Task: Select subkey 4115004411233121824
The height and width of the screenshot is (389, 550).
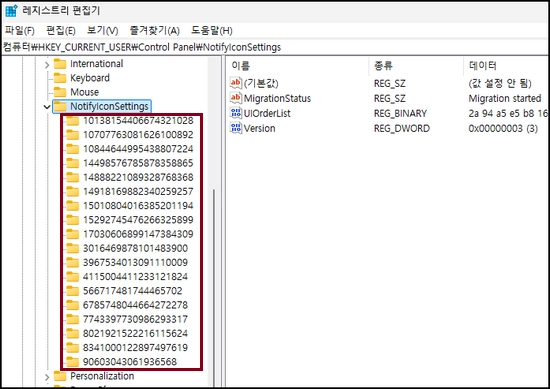Action: coord(135,277)
